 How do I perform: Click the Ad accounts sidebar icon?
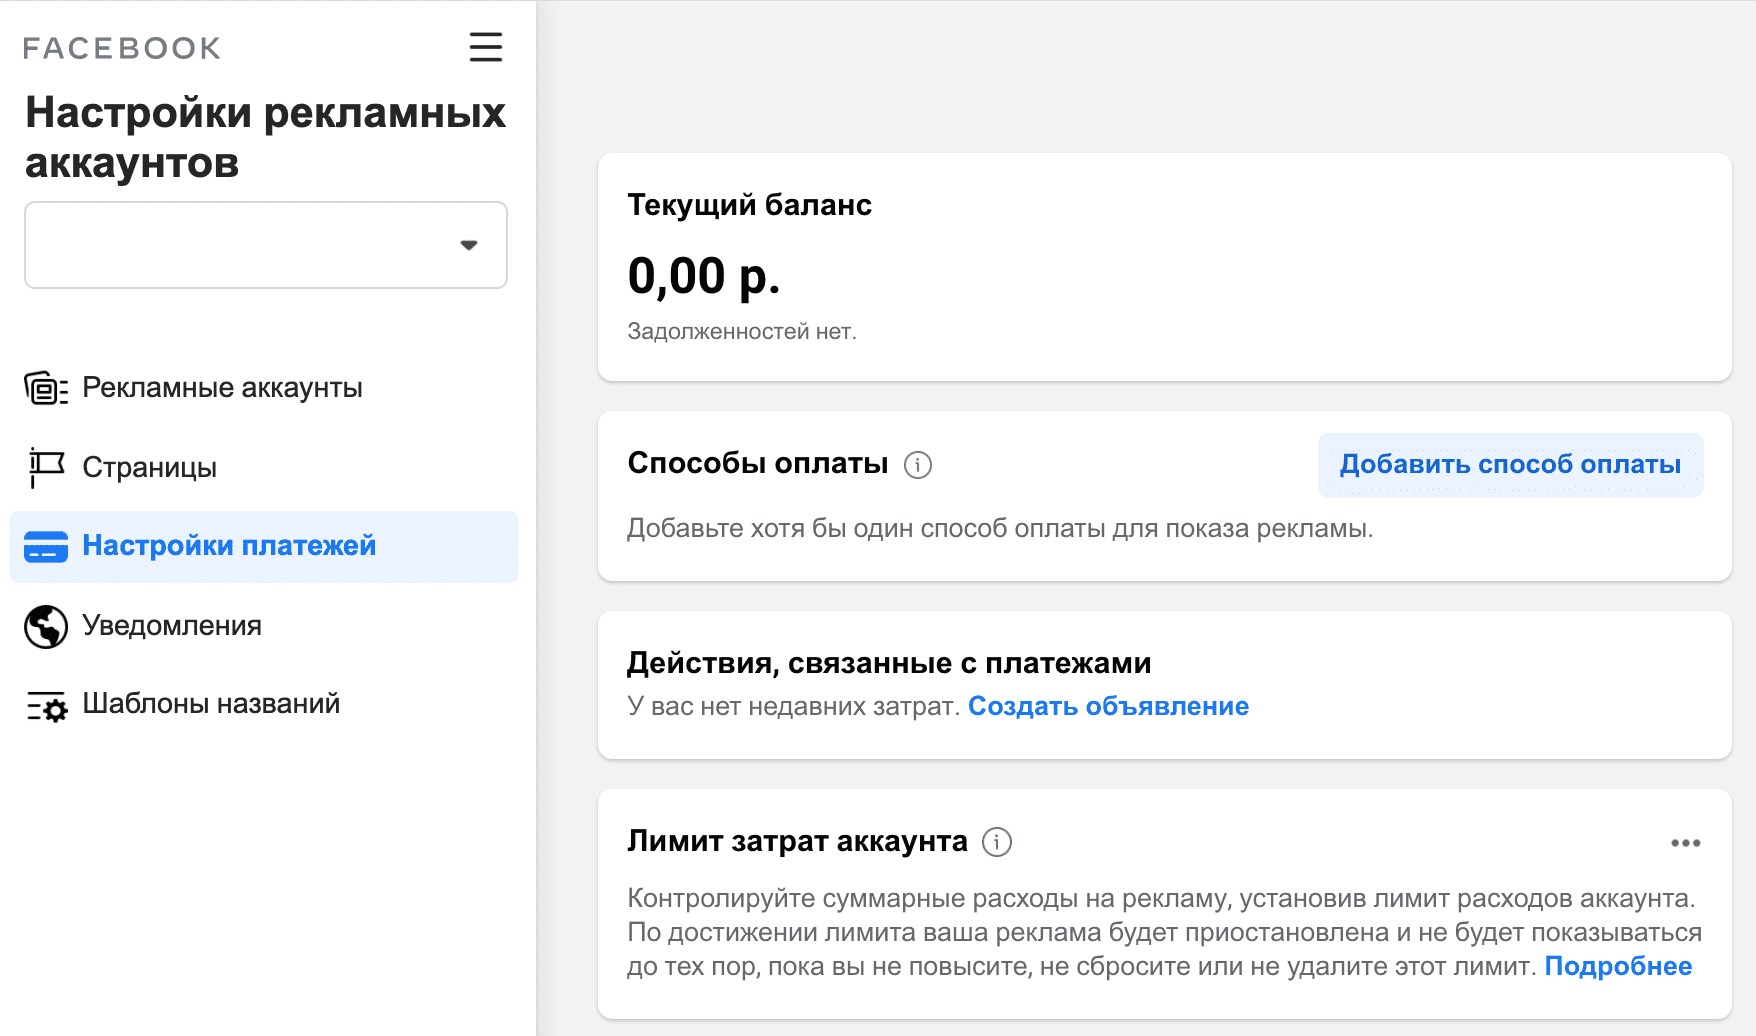point(46,388)
